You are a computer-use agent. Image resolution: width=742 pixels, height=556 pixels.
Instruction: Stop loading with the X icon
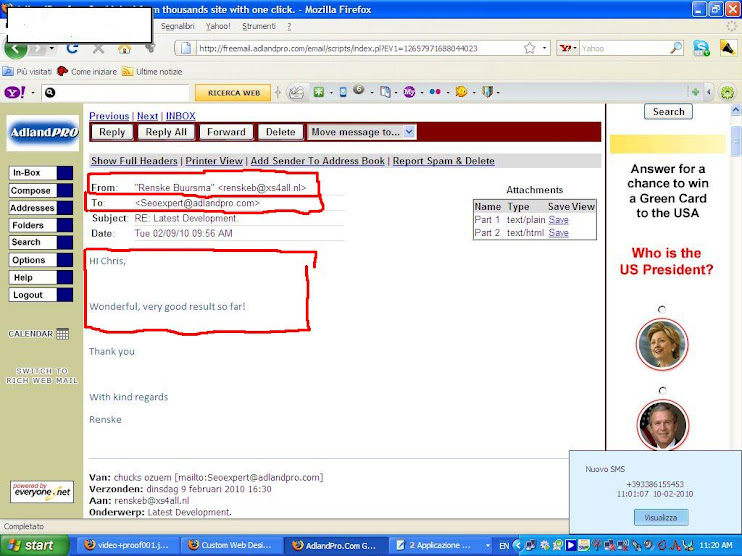coord(98,48)
